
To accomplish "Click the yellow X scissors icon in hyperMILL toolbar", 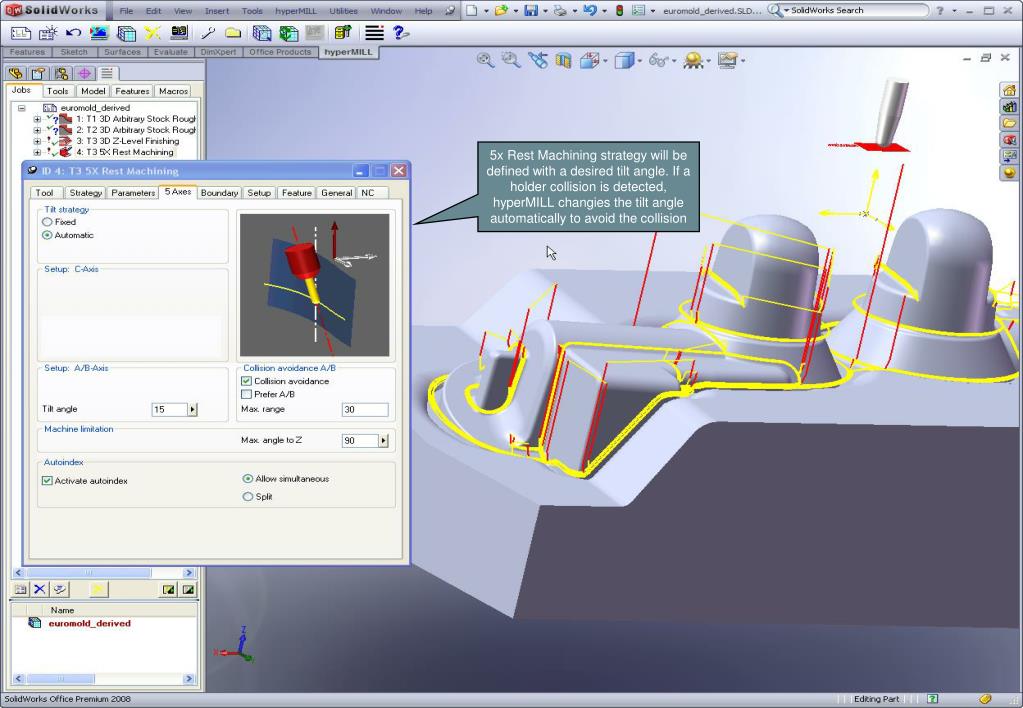I will [153, 33].
